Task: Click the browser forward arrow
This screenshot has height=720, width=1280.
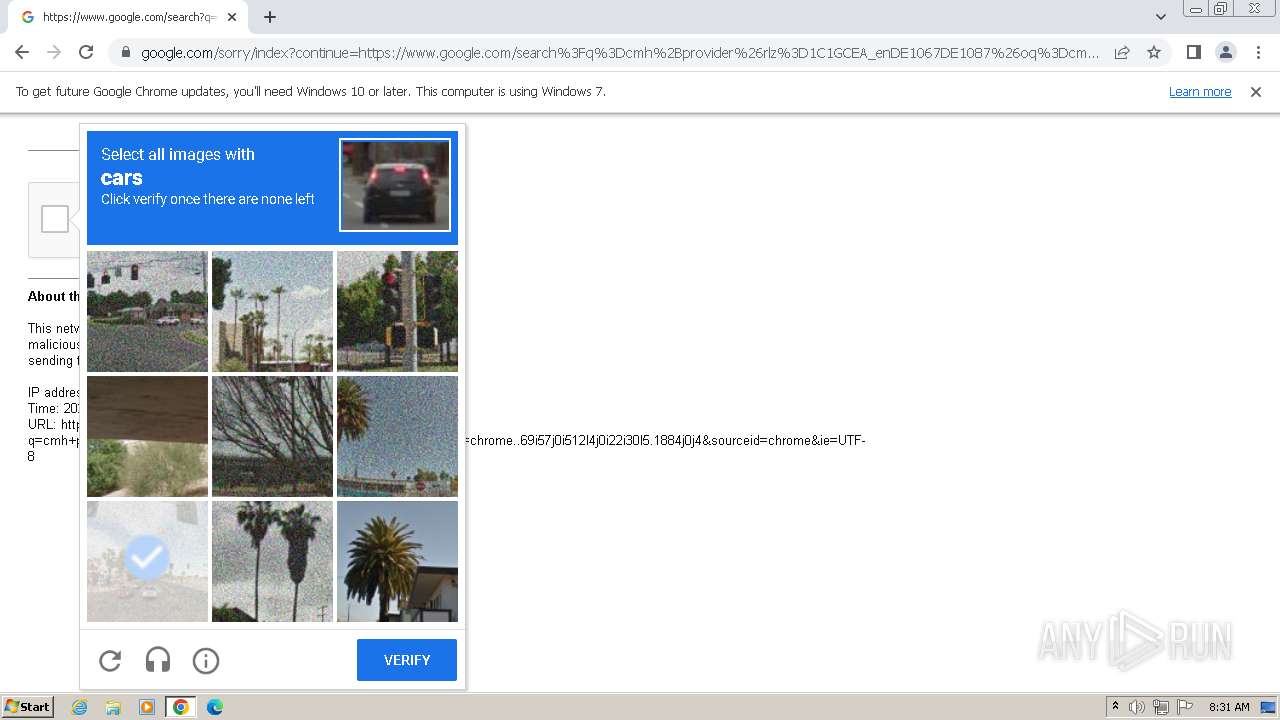Action: [x=54, y=52]
